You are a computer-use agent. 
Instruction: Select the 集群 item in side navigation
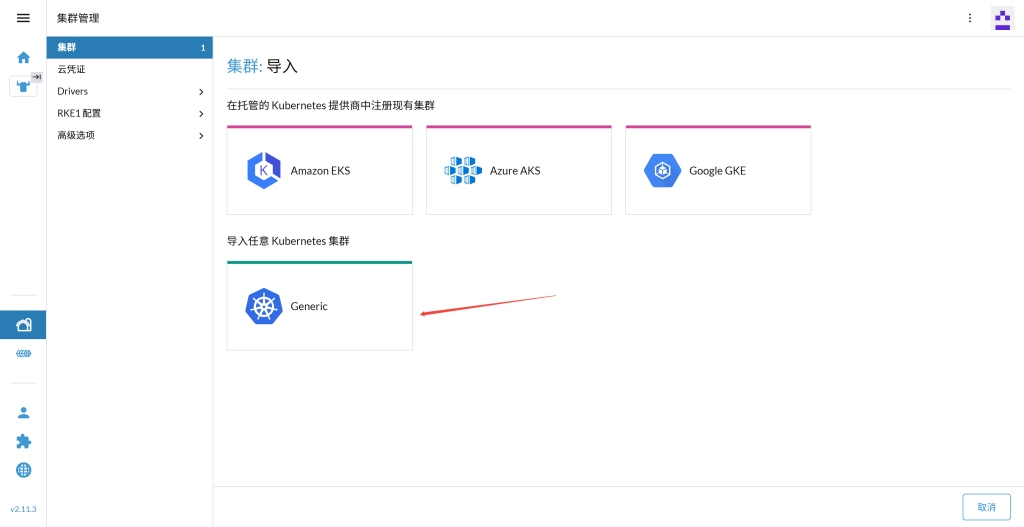tap(130, 47)
